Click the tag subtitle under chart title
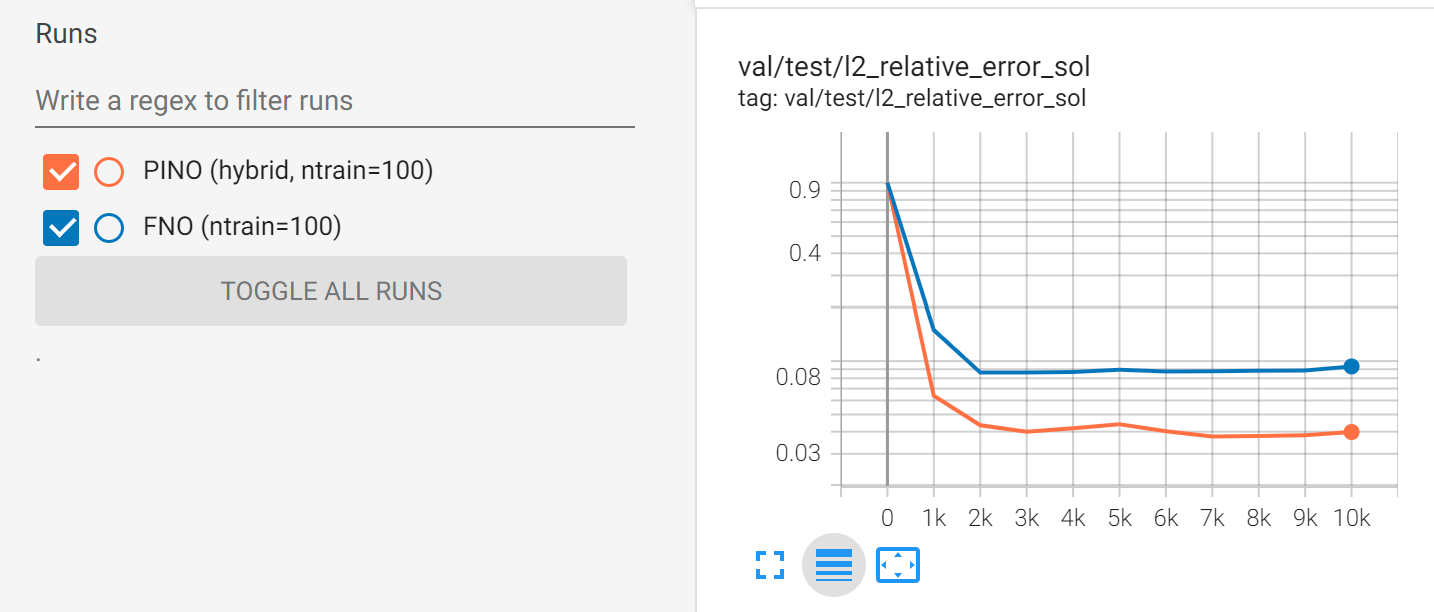 pos(911,98)
